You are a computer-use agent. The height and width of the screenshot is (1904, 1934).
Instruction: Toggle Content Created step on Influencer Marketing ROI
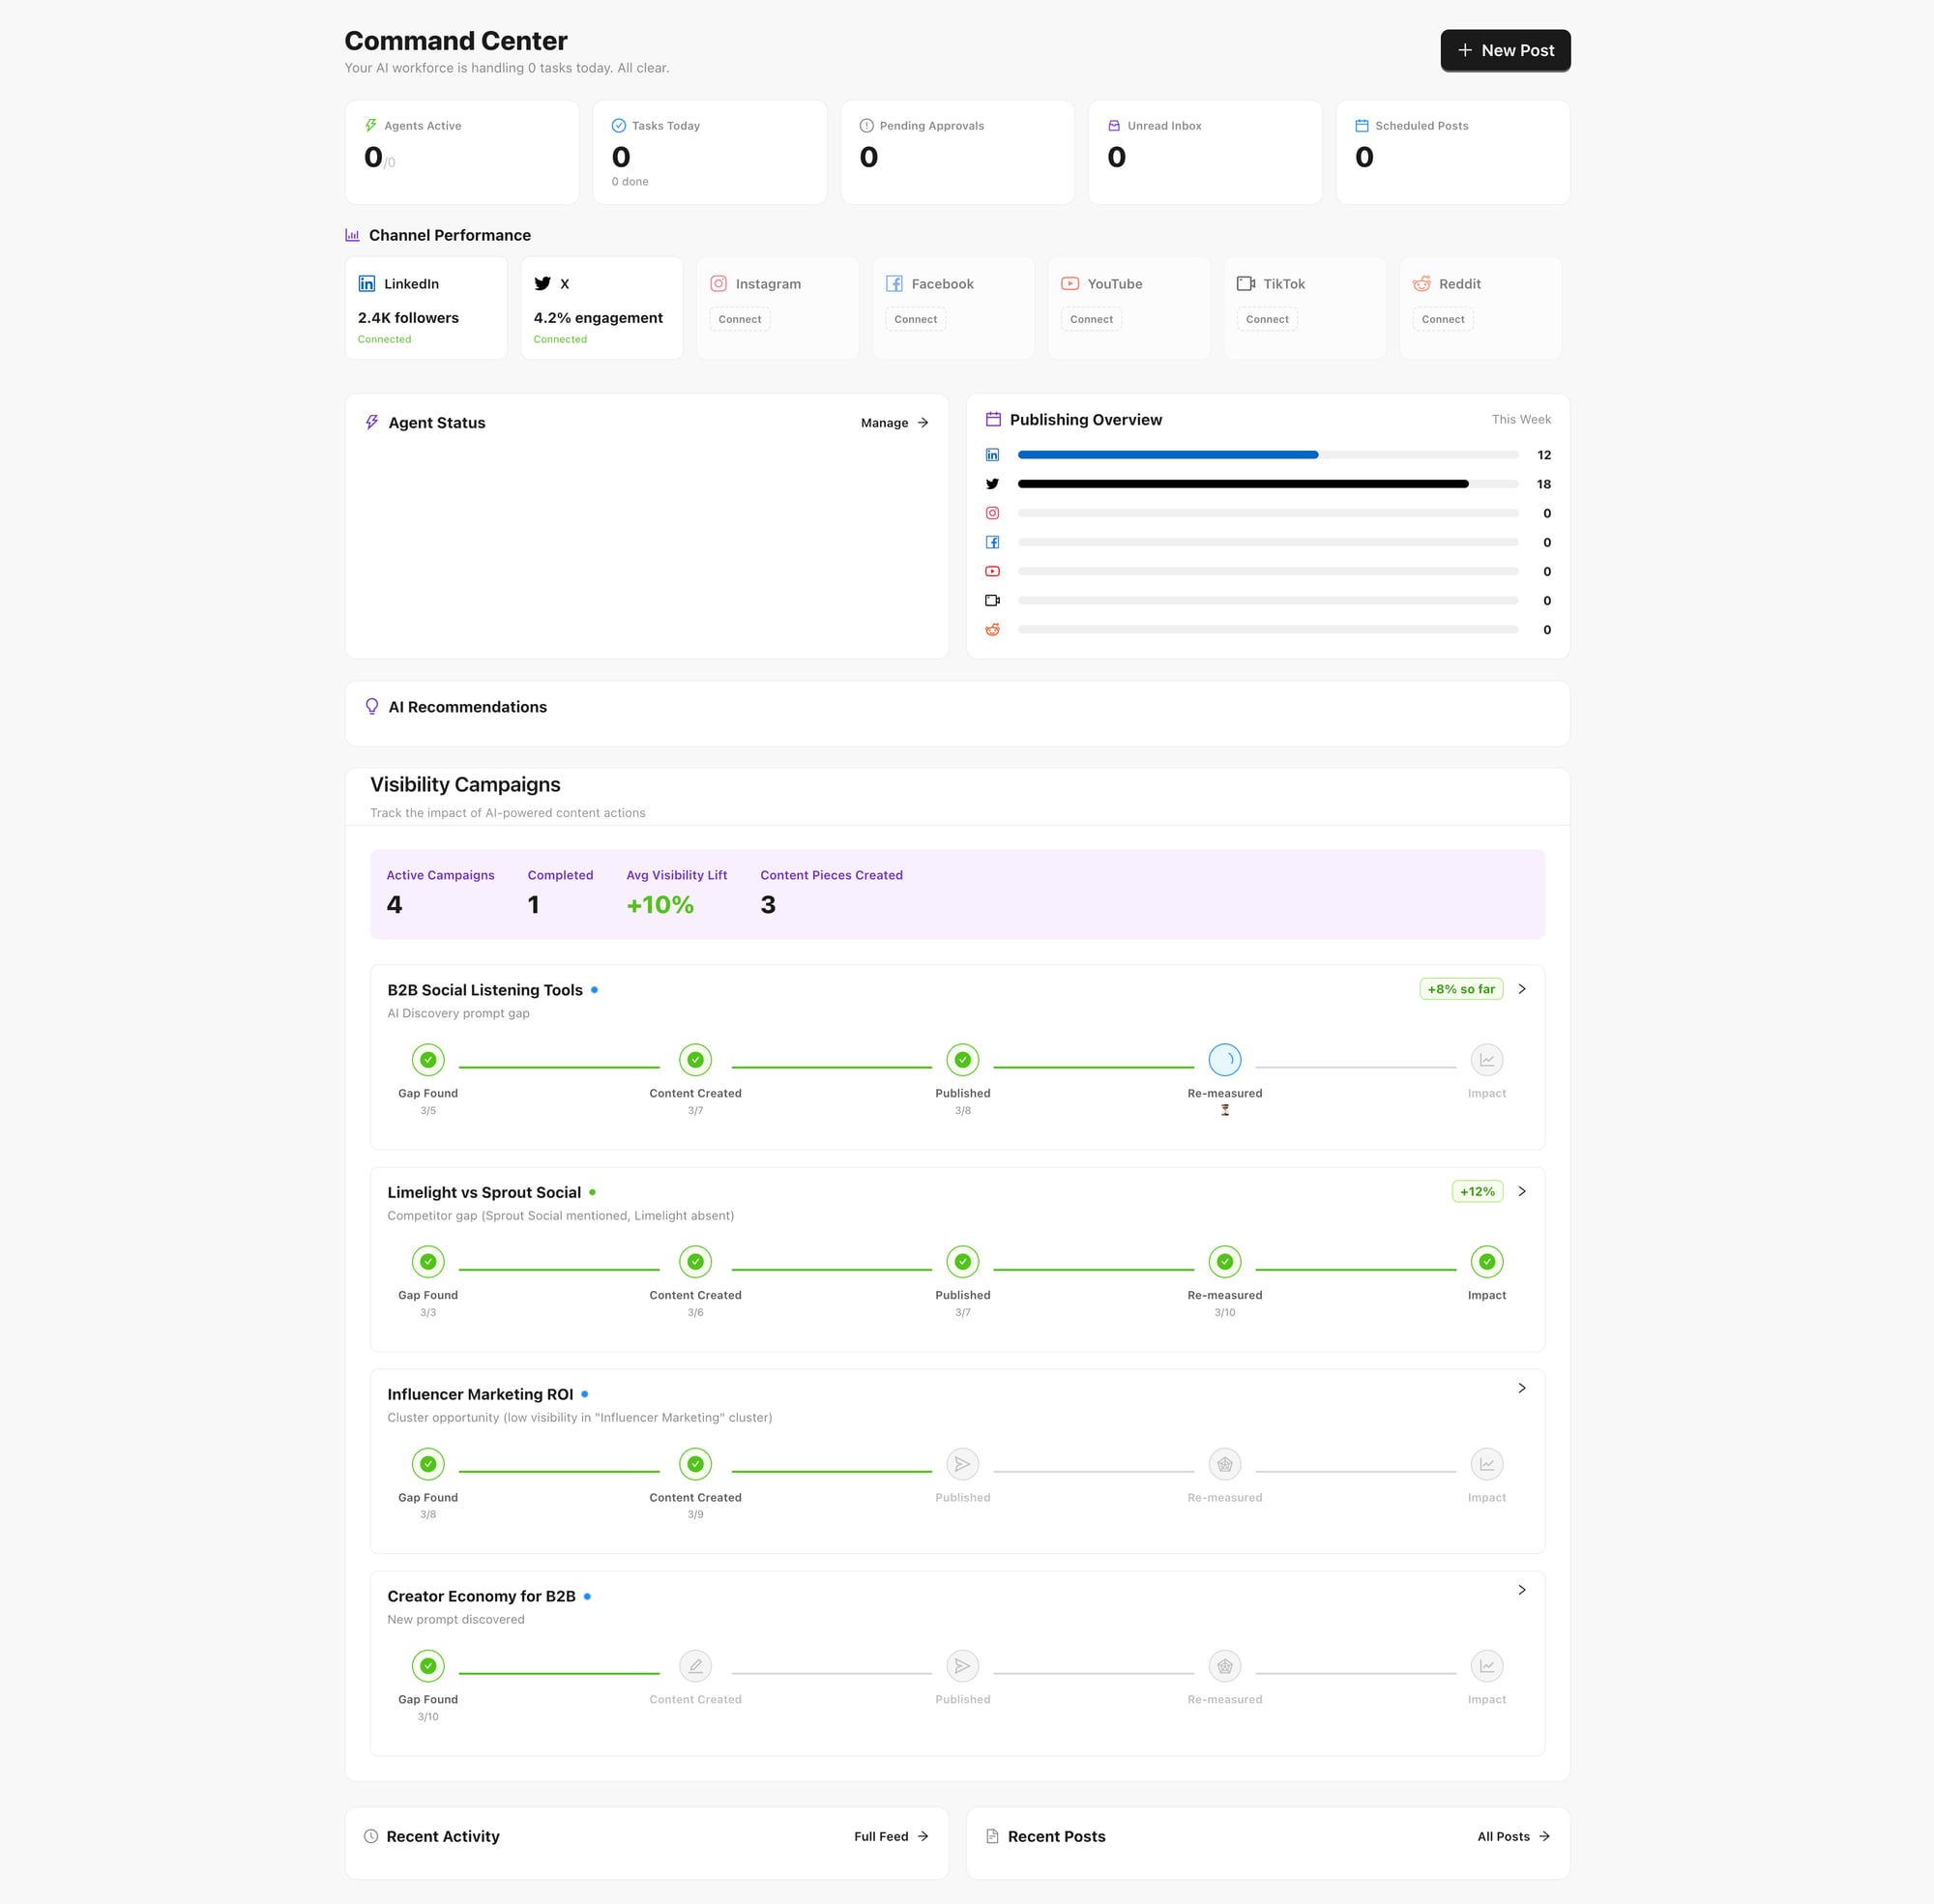coord(695,1463)
